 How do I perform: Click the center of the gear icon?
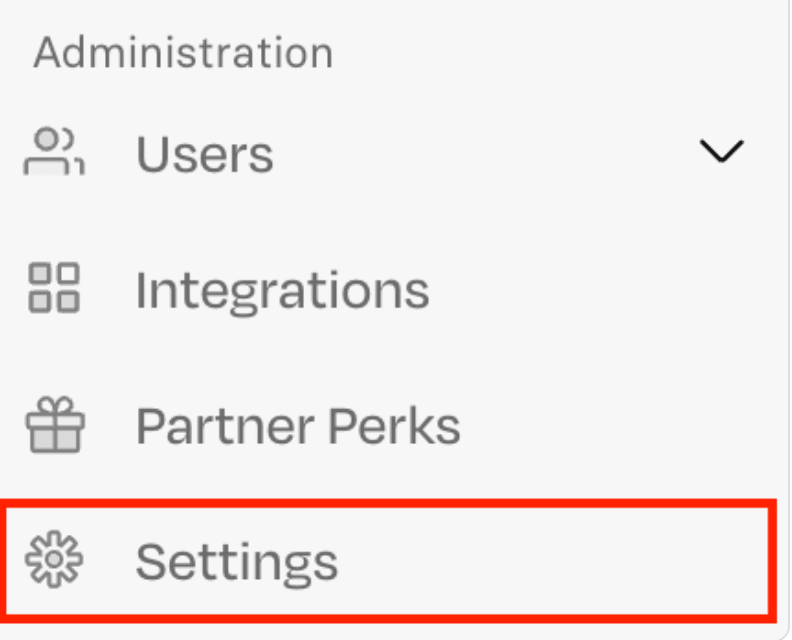coord(54,560)
